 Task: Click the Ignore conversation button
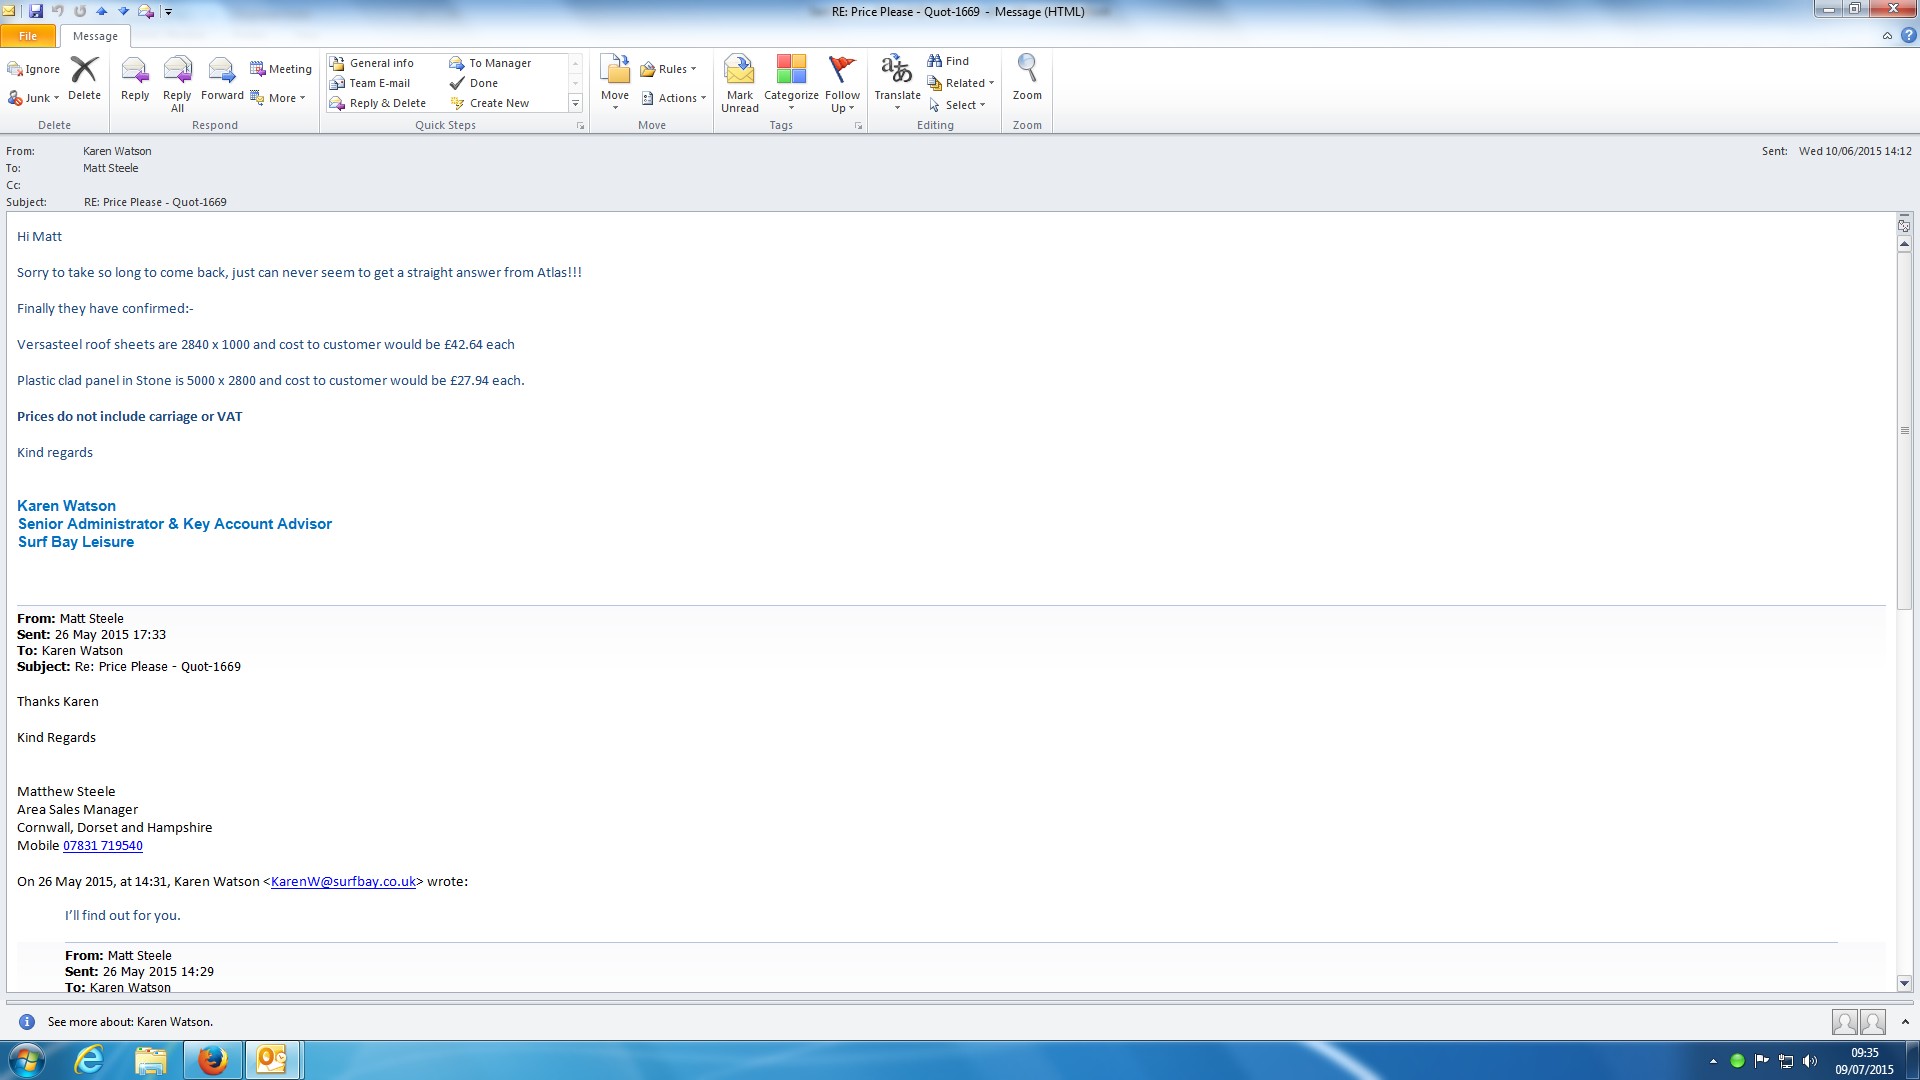tap(34, 69)
